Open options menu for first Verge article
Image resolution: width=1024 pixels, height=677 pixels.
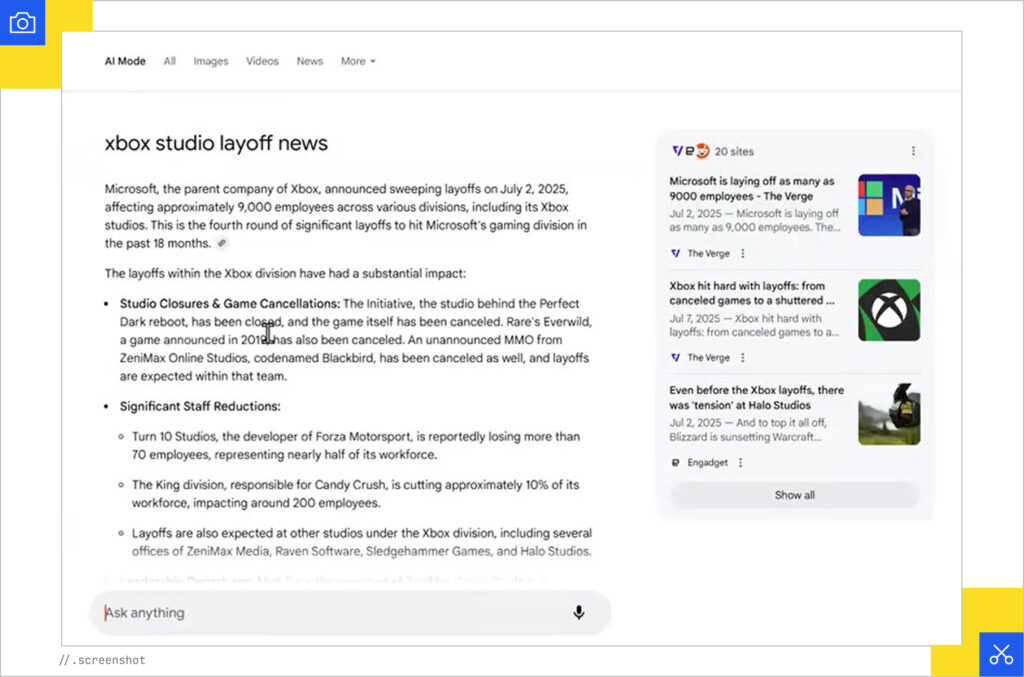click(742, 254)
